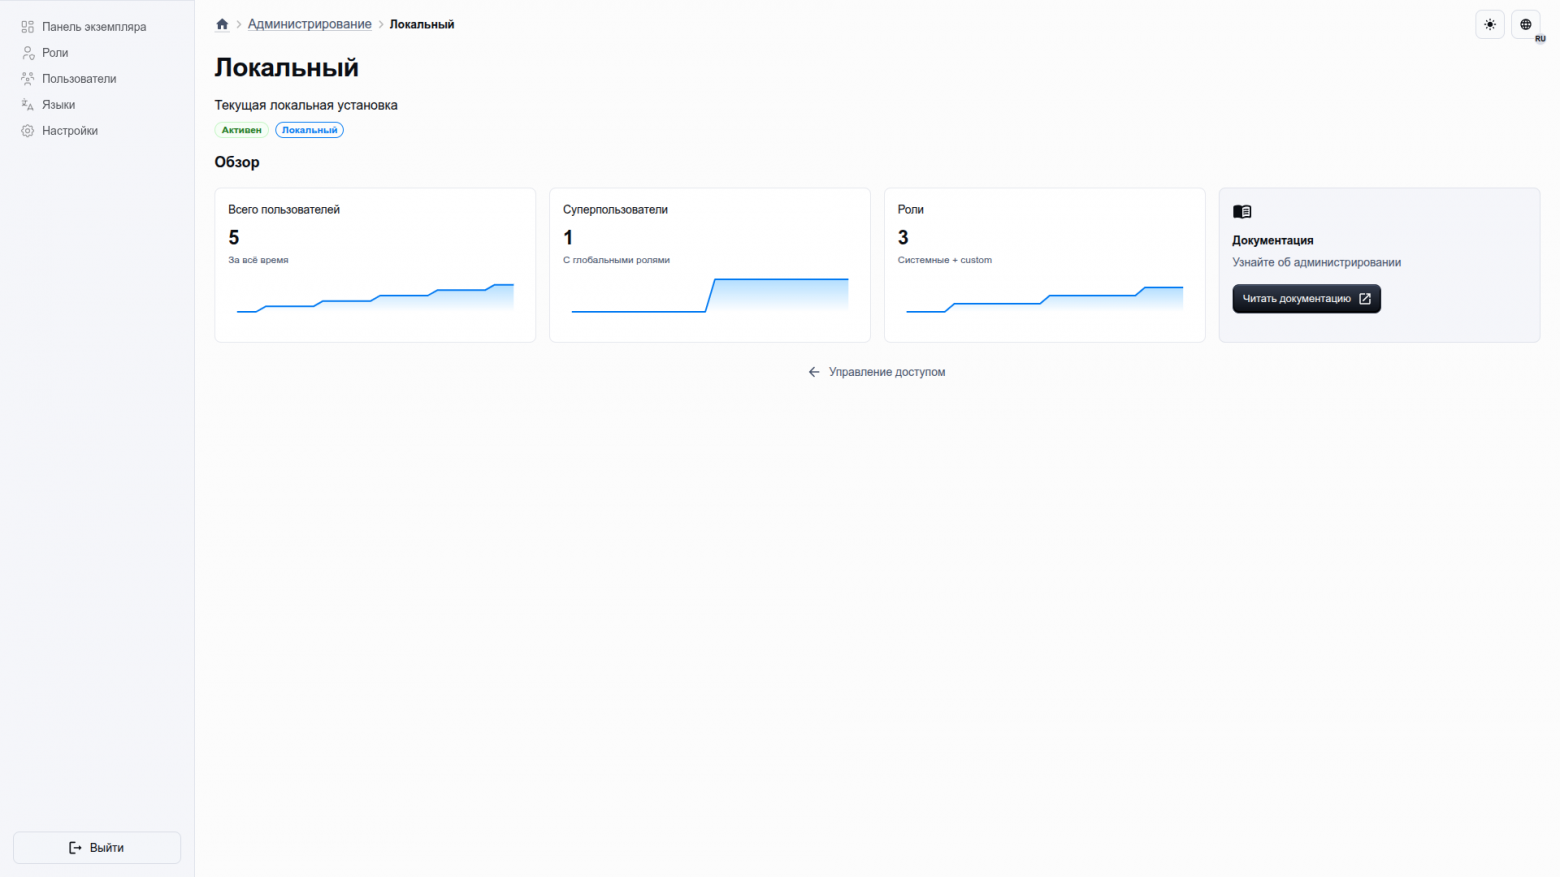Click the documentation book icon
The width and height of the screenshot is (1560, 877).
pyautogui.click(x=1242, y=212)
